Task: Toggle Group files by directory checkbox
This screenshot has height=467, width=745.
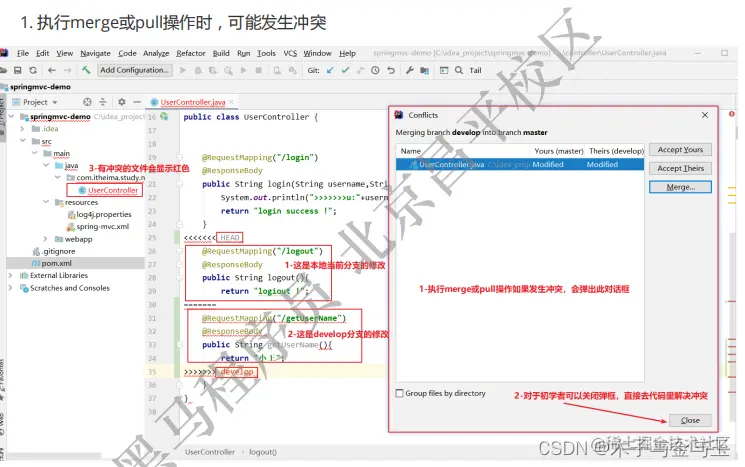Action: click(x=400, y=393)
